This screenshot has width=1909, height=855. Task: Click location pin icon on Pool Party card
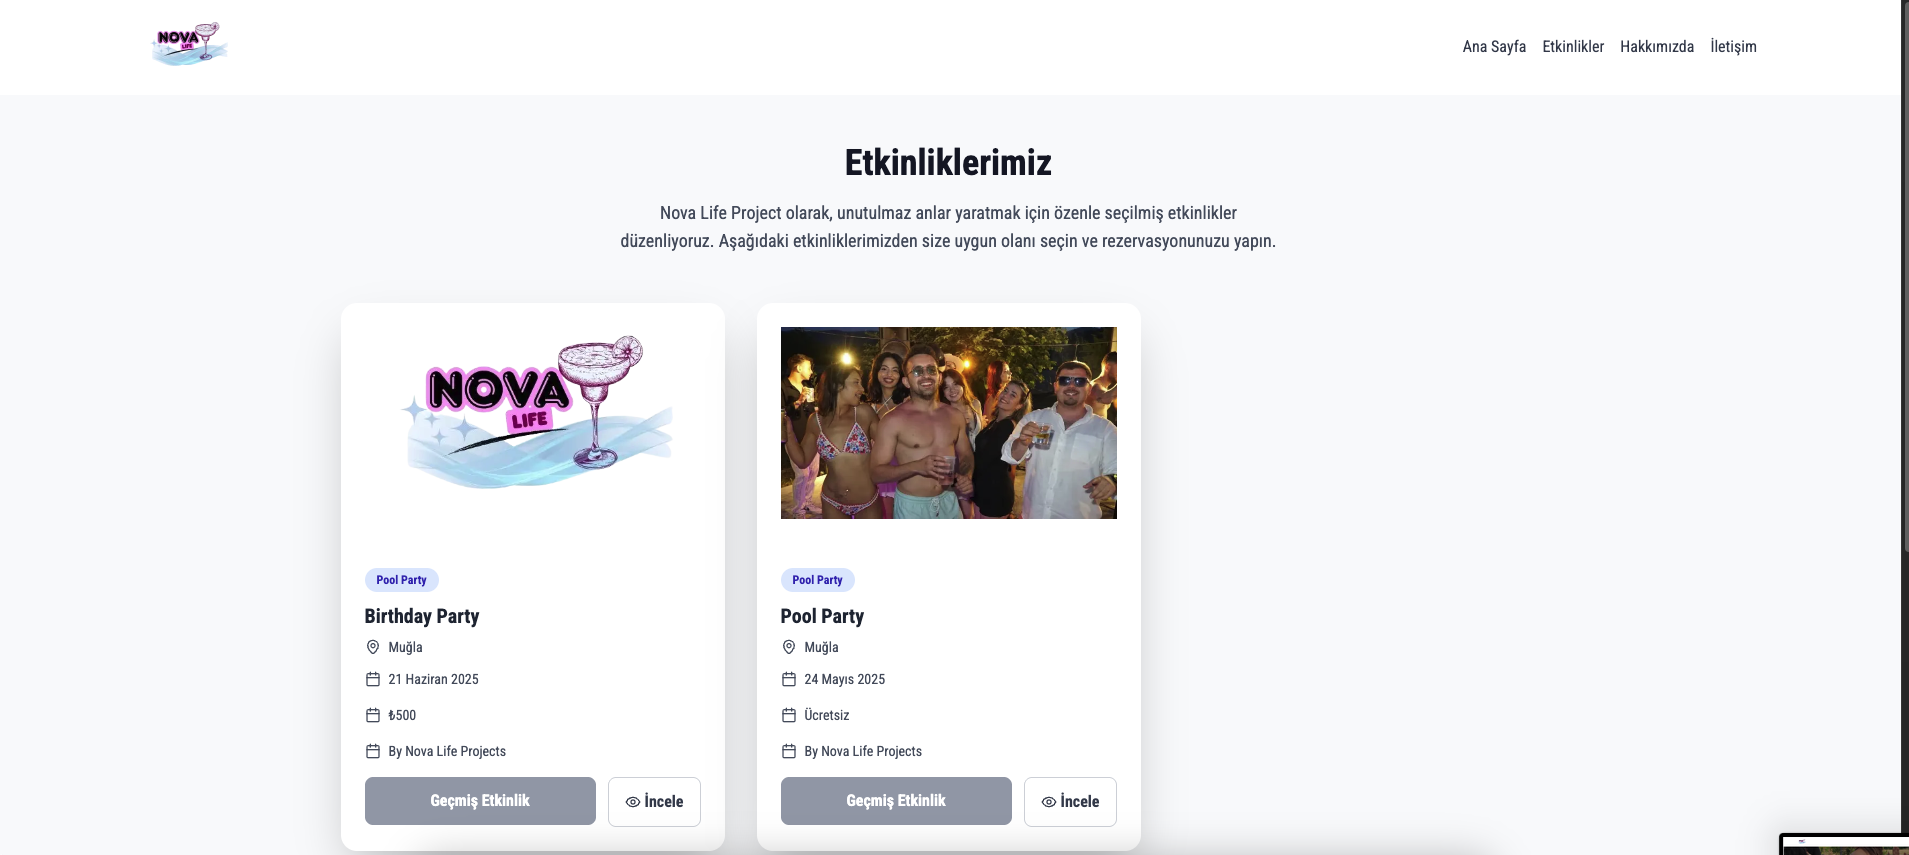[789, 647]
